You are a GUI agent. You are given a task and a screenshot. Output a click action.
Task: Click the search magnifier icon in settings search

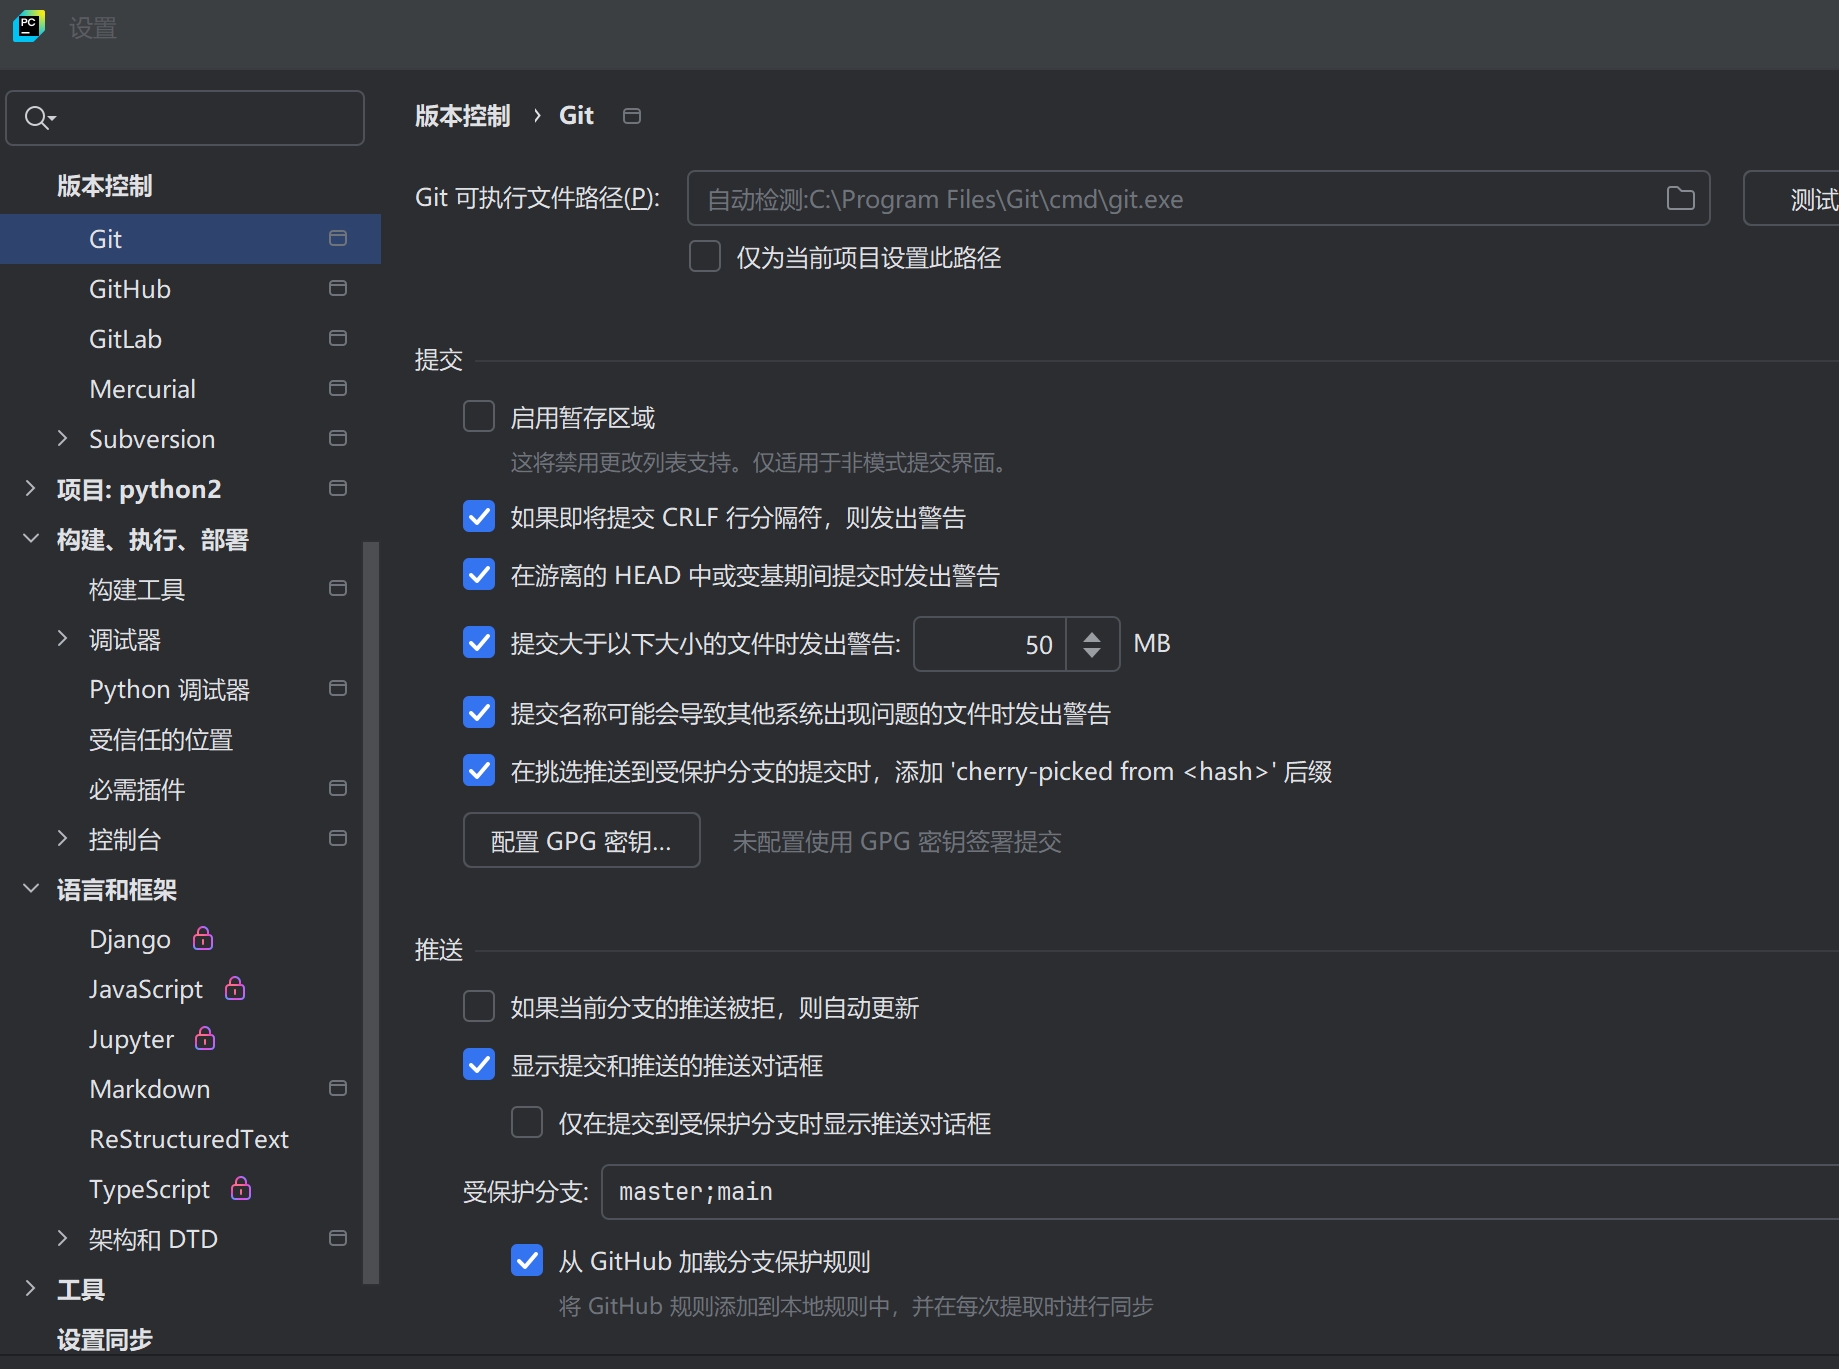pos(39,118)
